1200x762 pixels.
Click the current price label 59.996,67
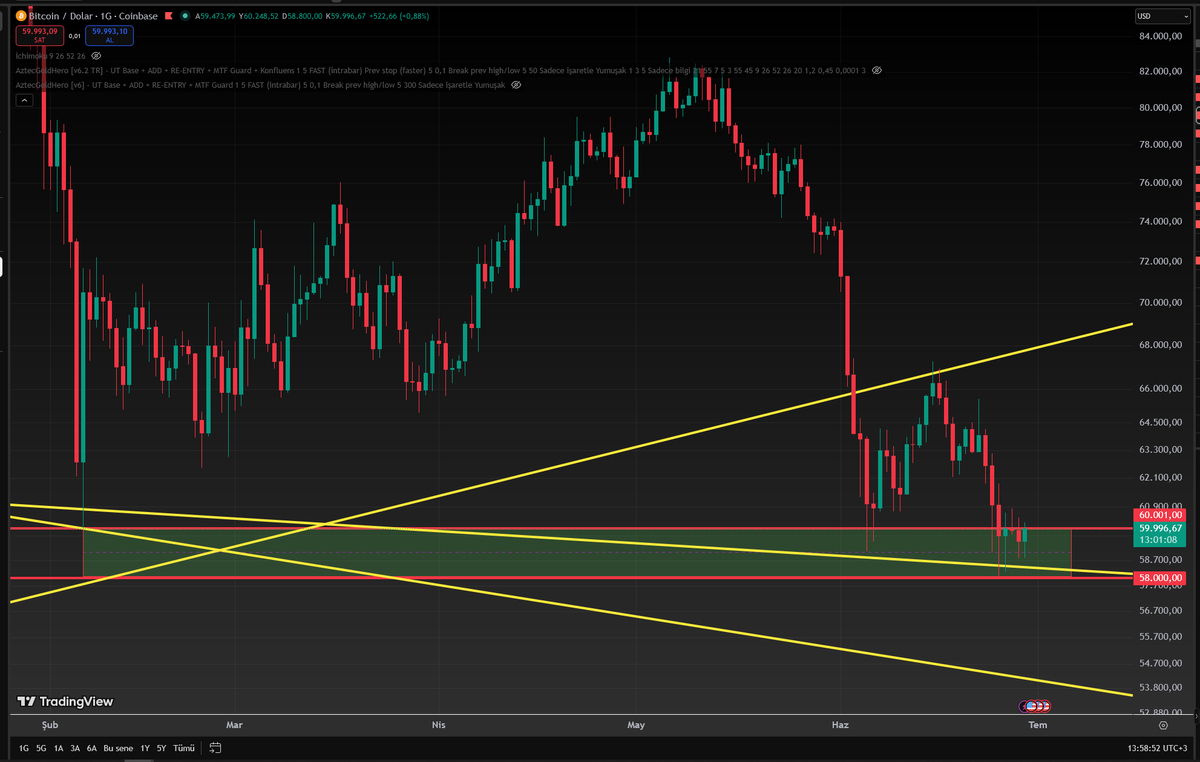pyautogui.click(x=1161, y=528)
